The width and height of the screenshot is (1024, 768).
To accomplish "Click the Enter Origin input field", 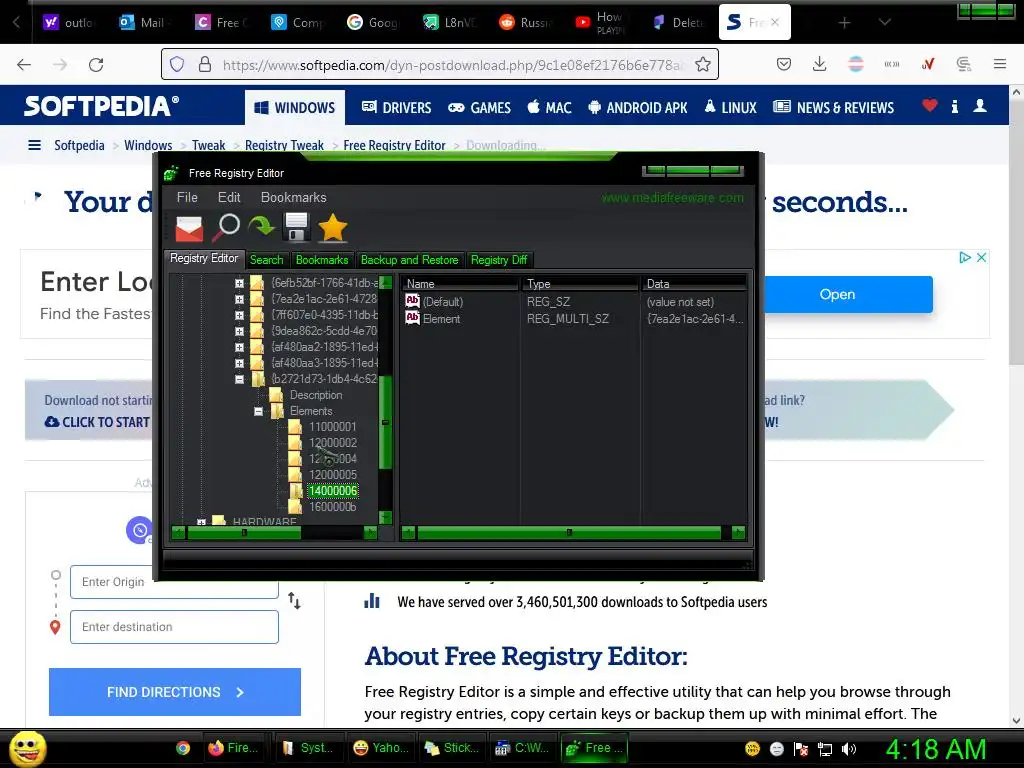I will click(x=174, y=582).
